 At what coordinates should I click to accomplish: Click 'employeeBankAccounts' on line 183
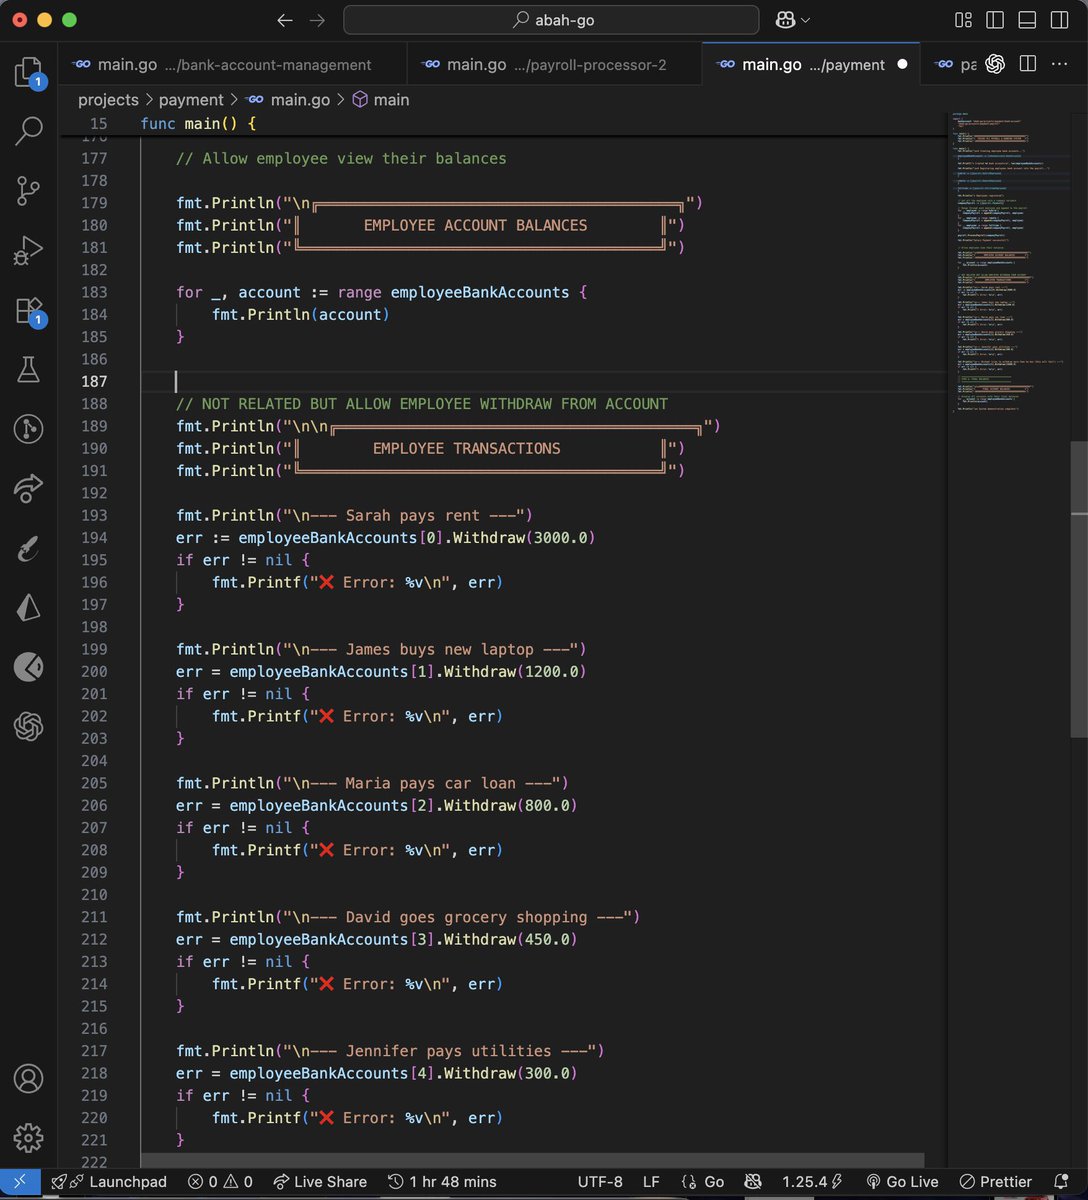479,292
